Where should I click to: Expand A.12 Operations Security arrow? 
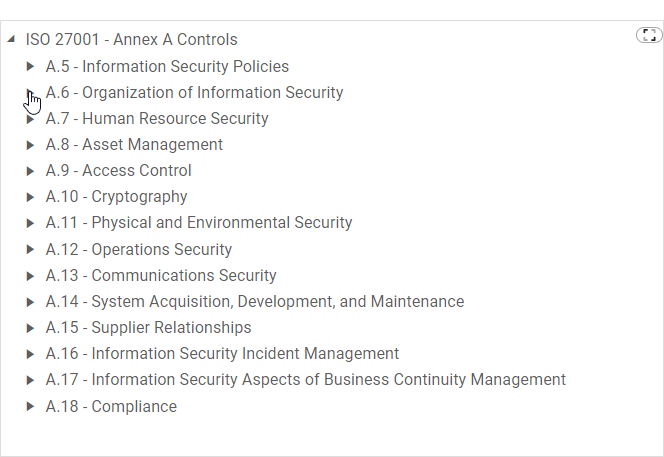[x=31, y=250]
